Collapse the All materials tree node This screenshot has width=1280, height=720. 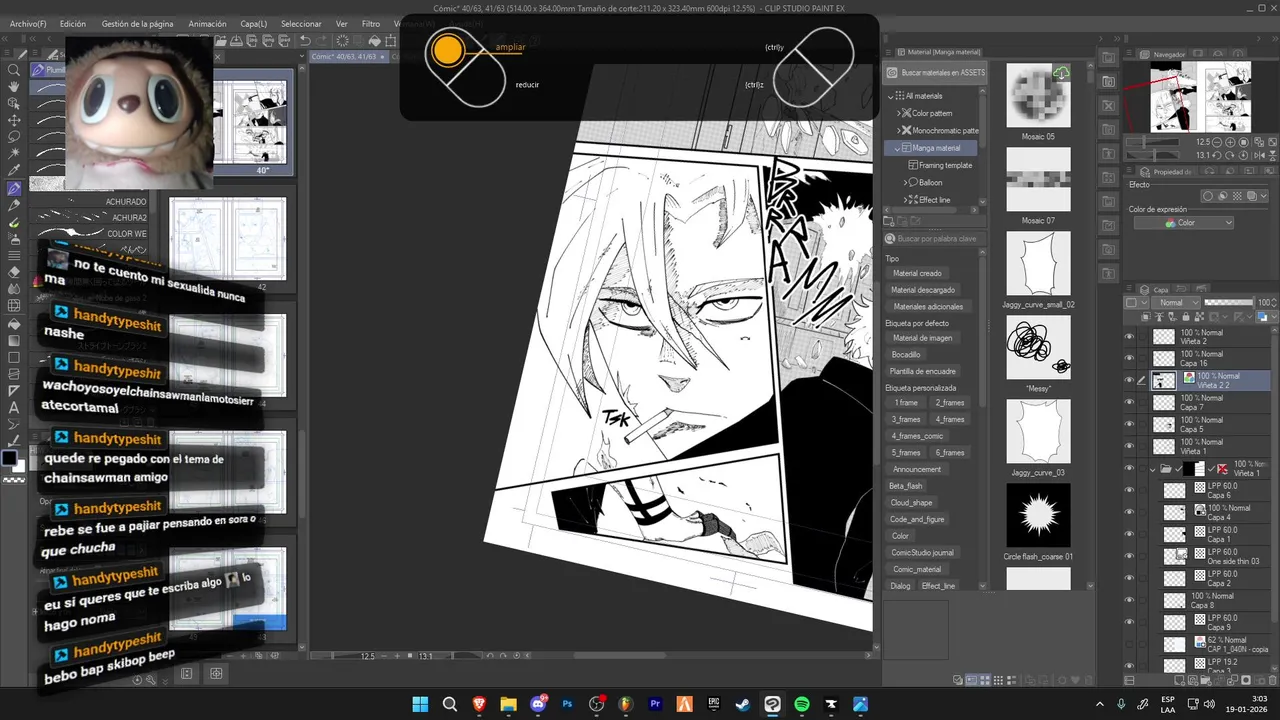click(891, 96)
